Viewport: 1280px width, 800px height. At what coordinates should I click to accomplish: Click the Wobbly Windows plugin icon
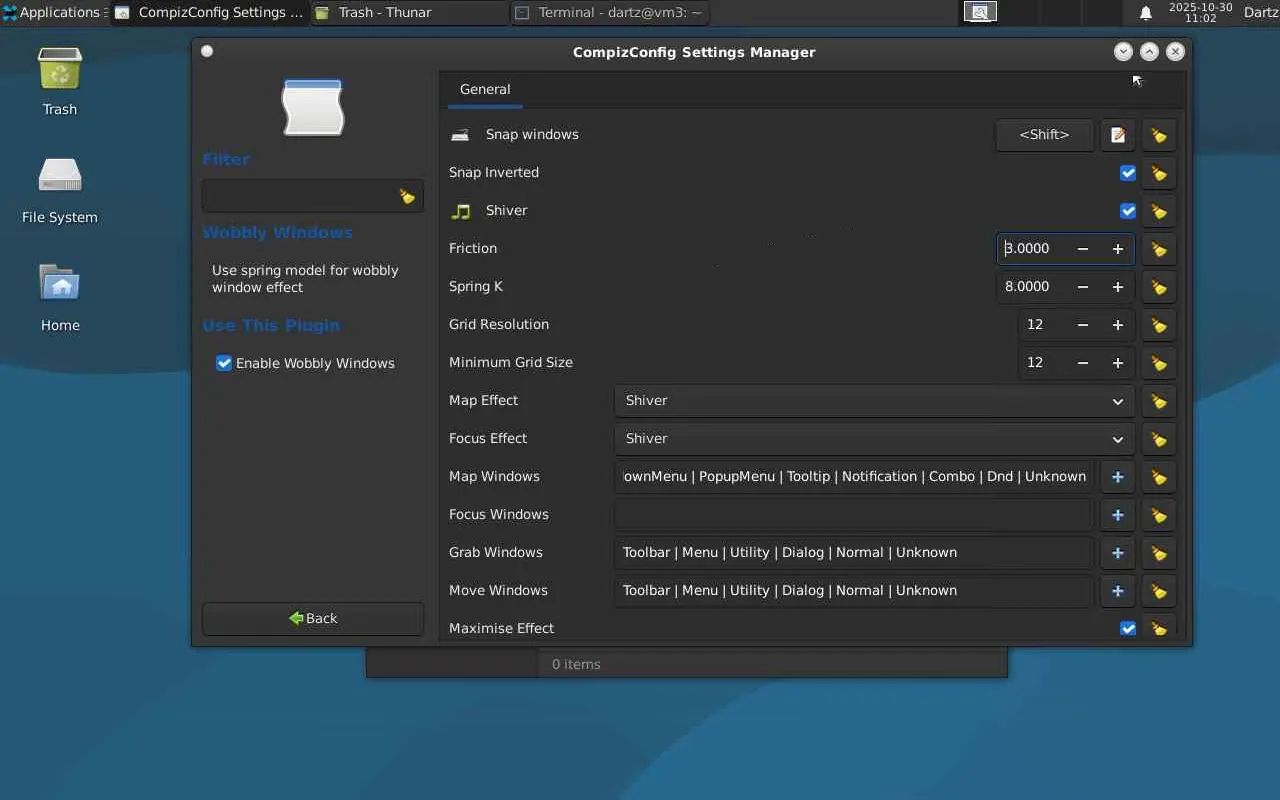pos(313,107)
